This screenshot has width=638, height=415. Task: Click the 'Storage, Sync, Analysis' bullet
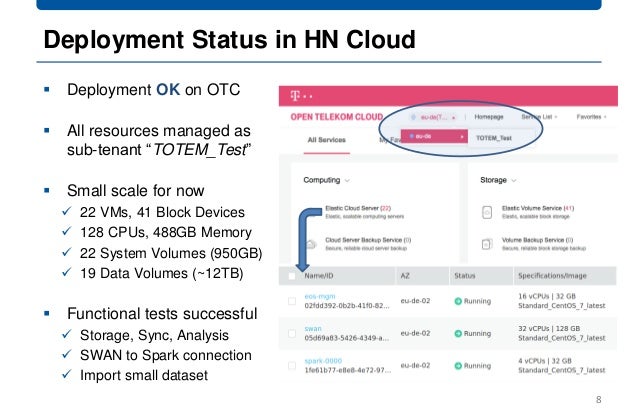154,335
